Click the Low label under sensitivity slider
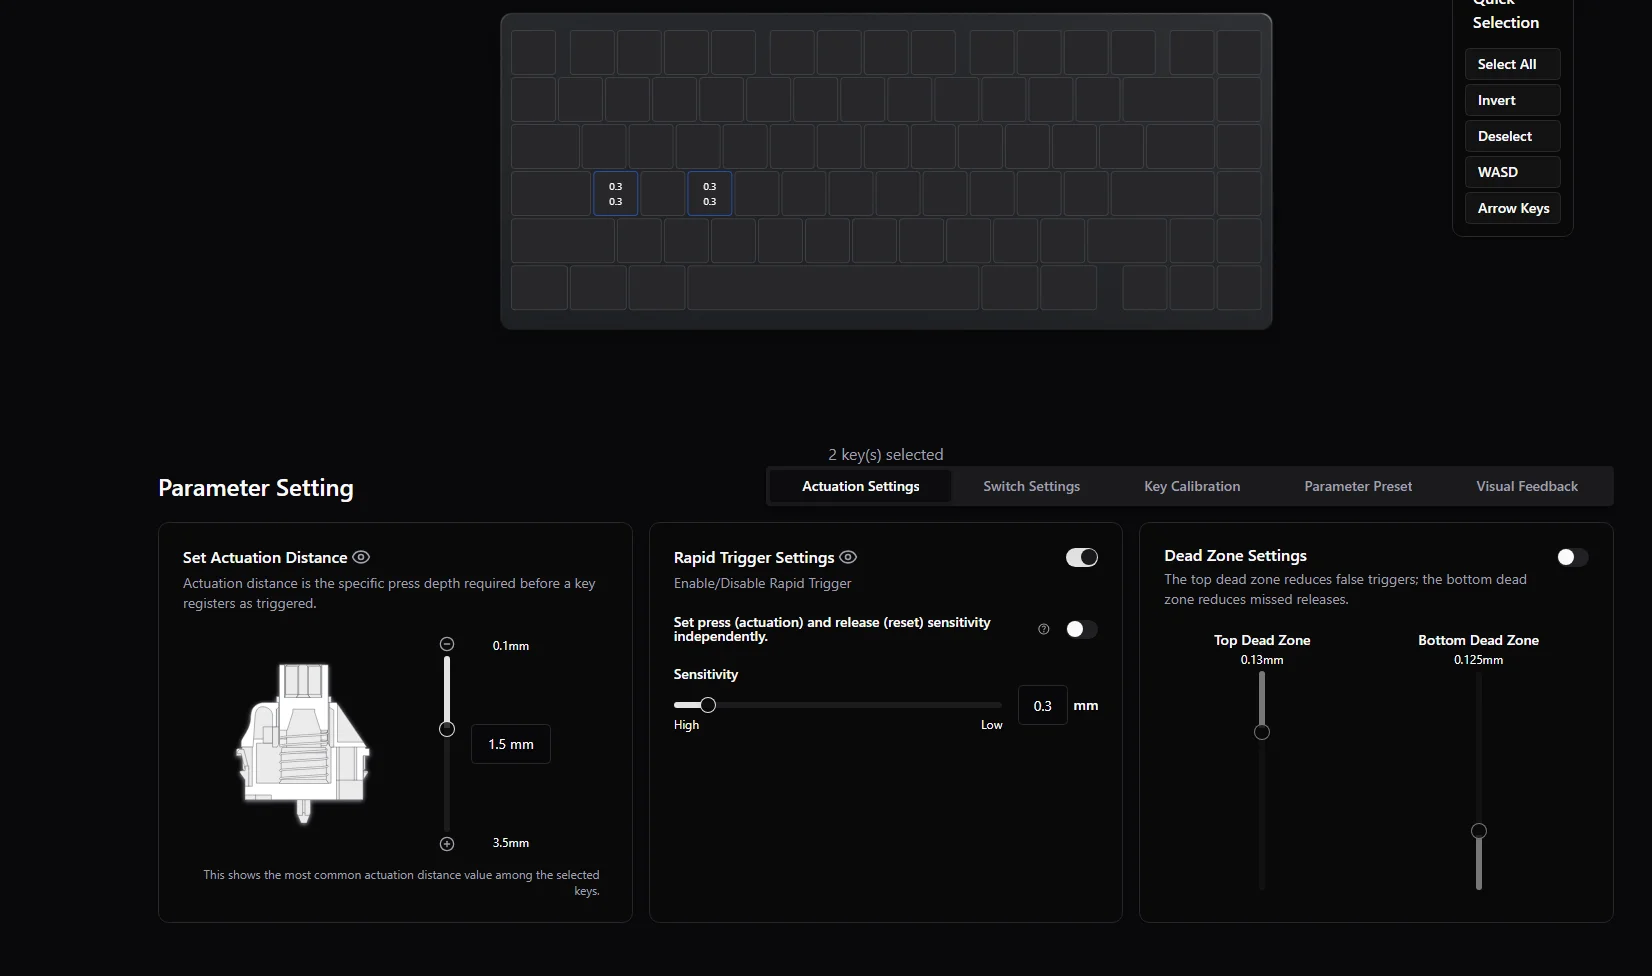The width and height of the screenshot is (1652, 976). [x=991, y=725]
